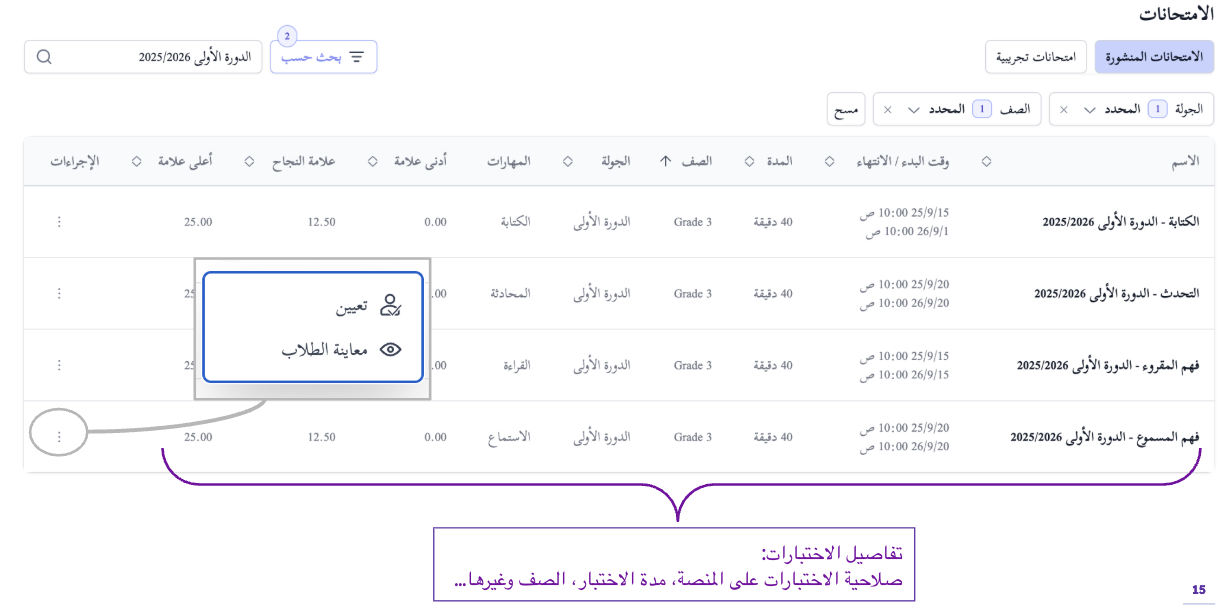Open actions menu for فهم المسموع row
Image resolution: width=1228 pixels, height=616 pixels.
(59, 437)
